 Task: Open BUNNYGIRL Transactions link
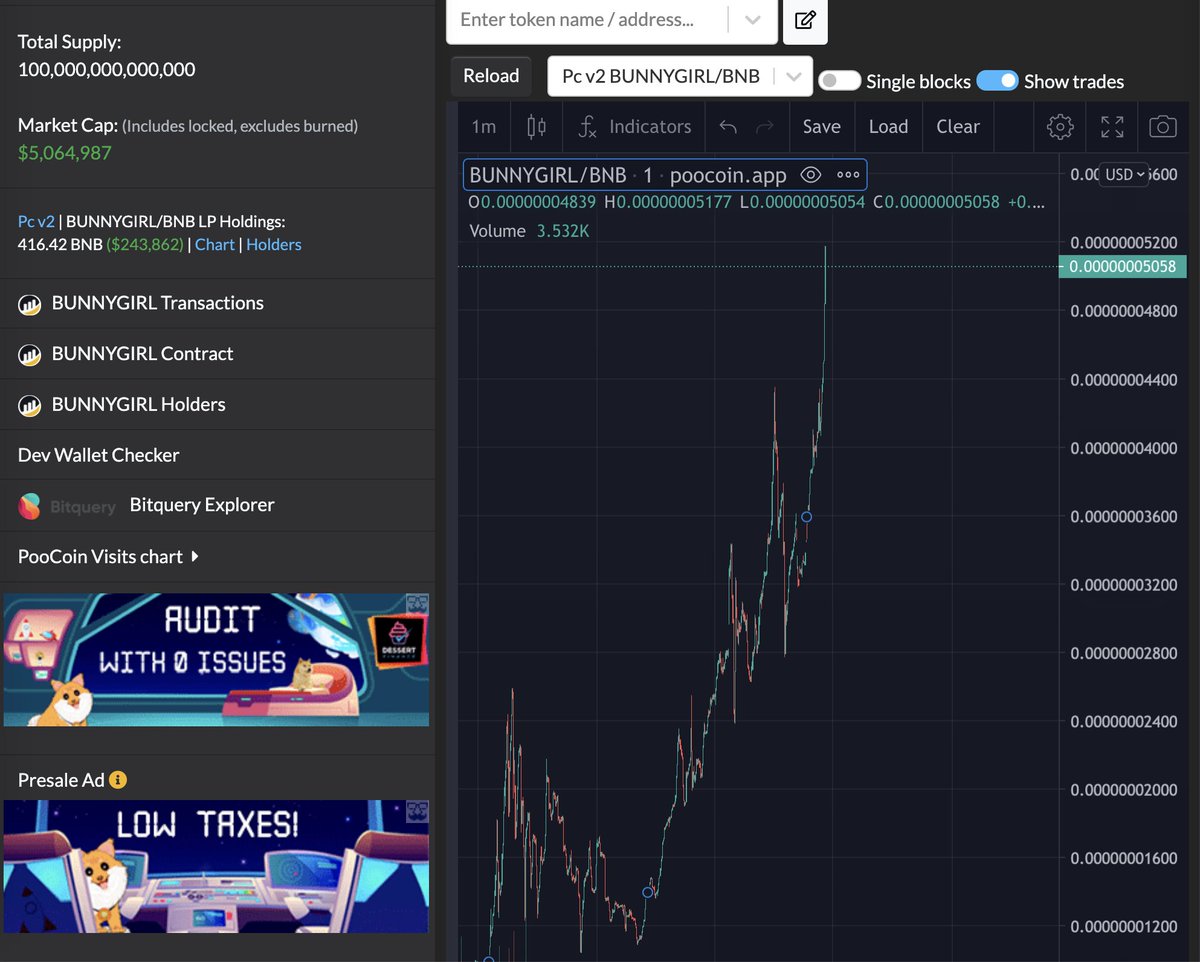pyautogui.click(x=158, y=303)
